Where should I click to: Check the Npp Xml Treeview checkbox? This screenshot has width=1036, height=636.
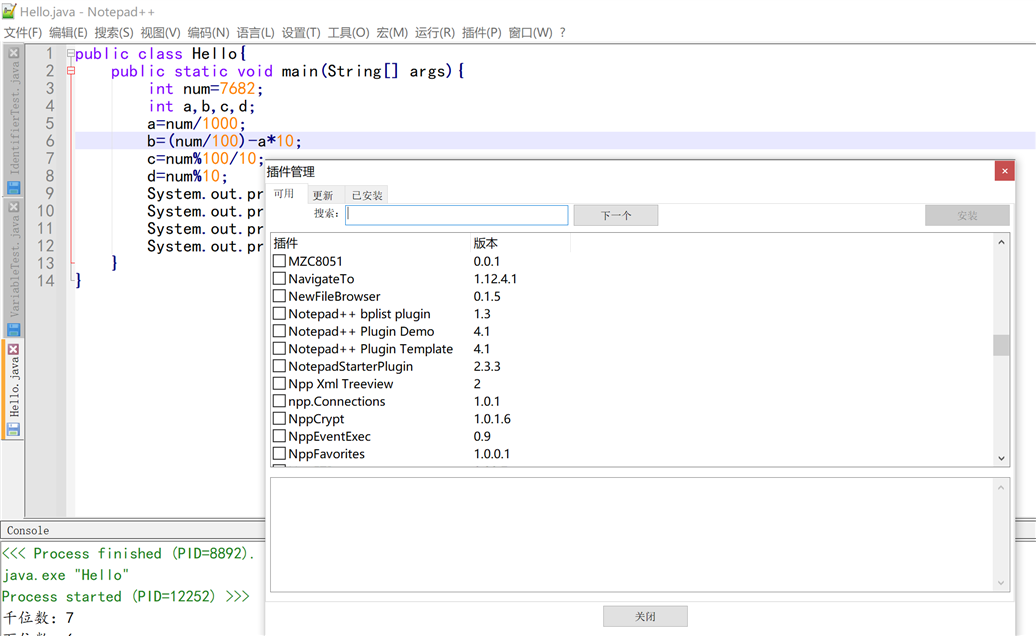tap(279, 383)
